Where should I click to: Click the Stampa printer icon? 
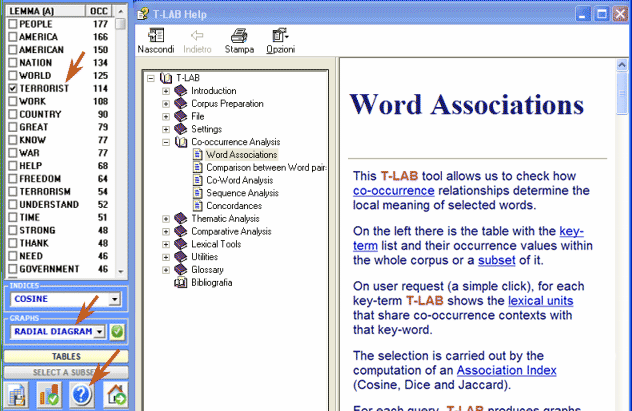tap(239, 35)
